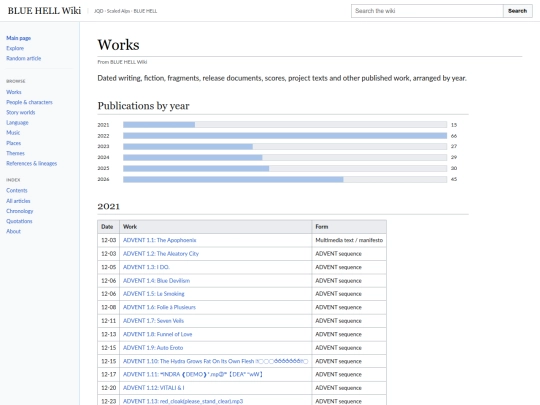540x405 pixels.
Task: Go to a Random article
Action: 23,58
